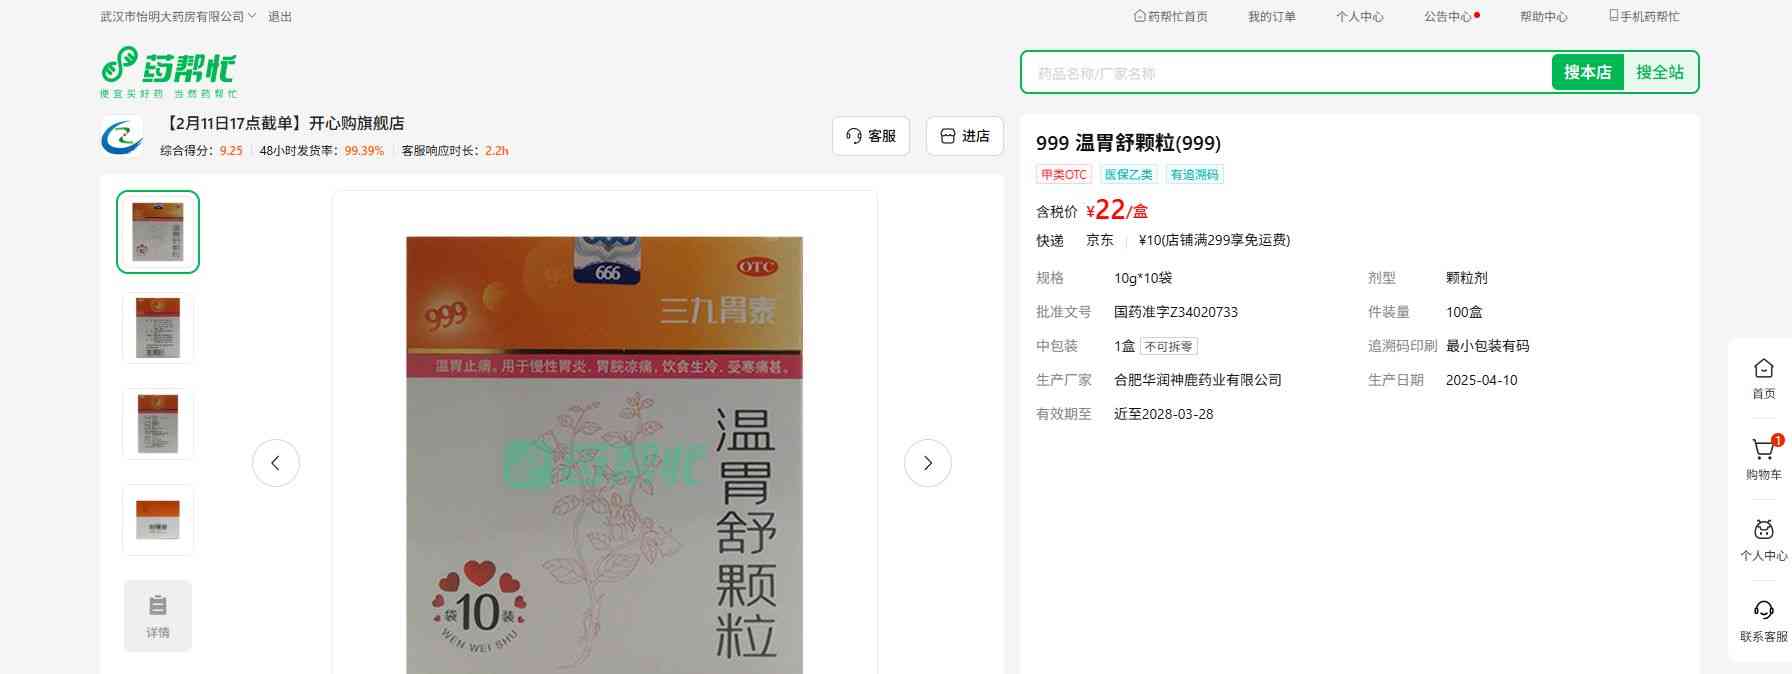Click the 首页 home icon in sidebar
The width and height of the screenshot is (1792, 674).
pyautogui.click(x=1763, y=370)
